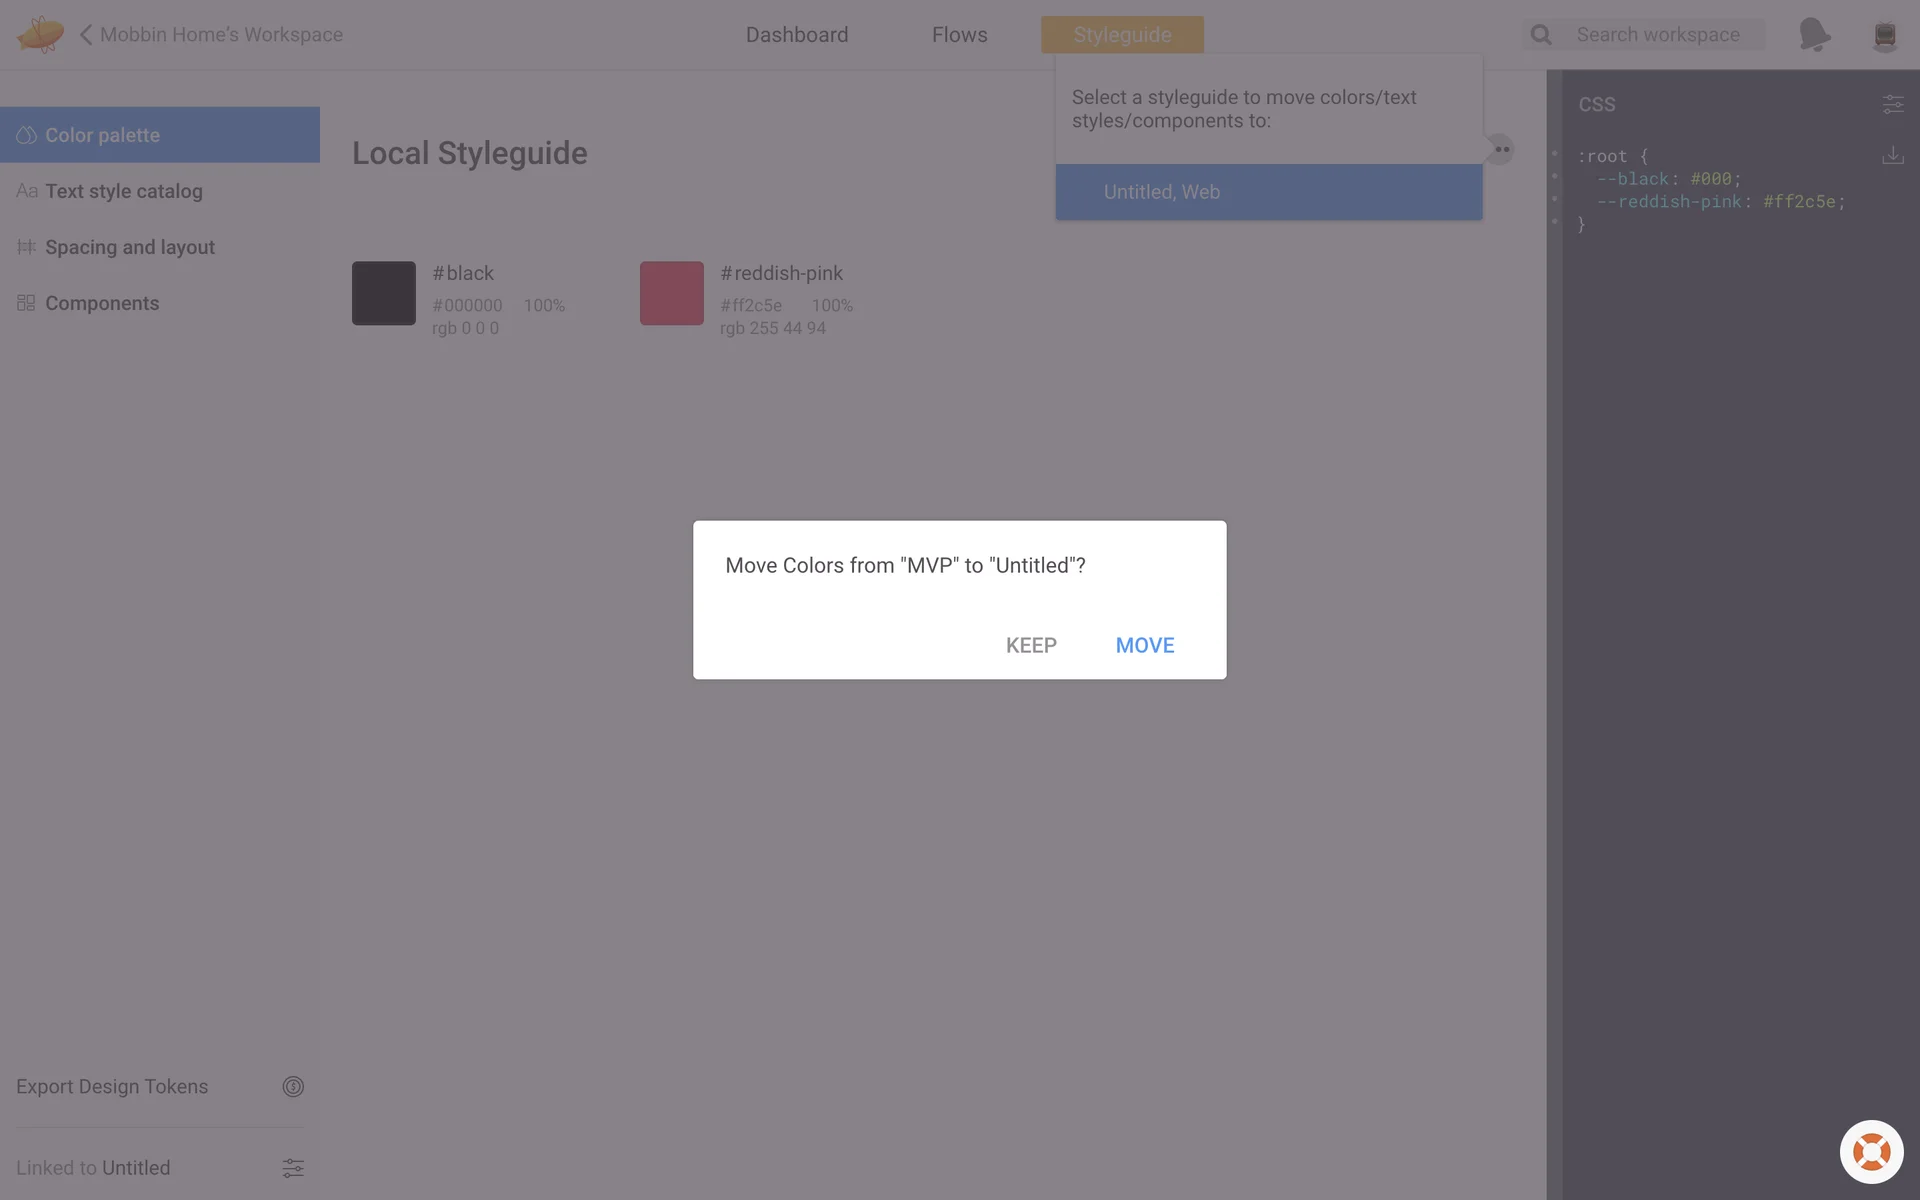Click the search magnifier icon

pos(1541,35)
